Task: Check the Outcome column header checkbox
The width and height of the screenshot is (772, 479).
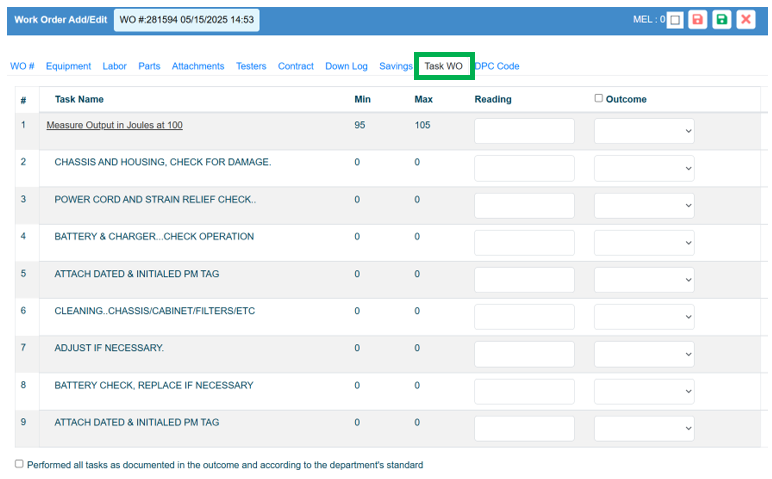Action: pos(599,98)
